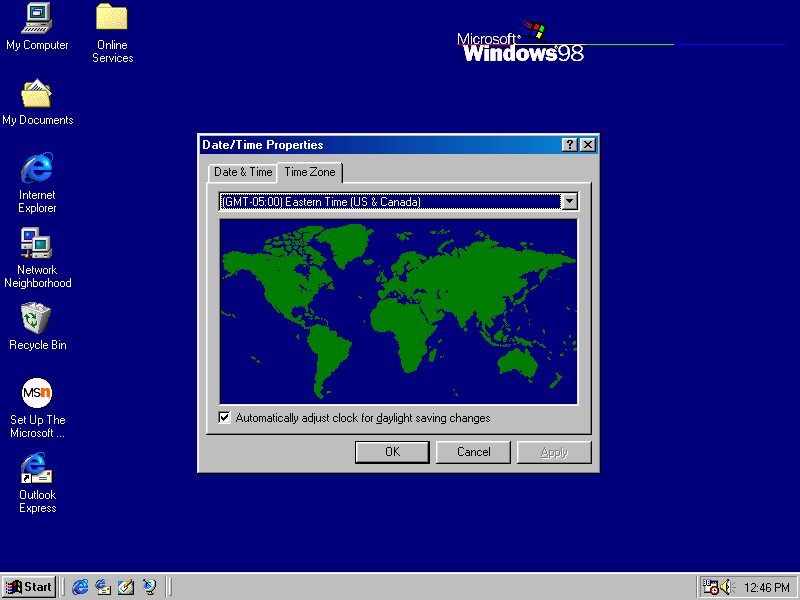Launch Outlook Express from Quick Launch
This screenshot has width=800, height=600.
click(103, 587)
